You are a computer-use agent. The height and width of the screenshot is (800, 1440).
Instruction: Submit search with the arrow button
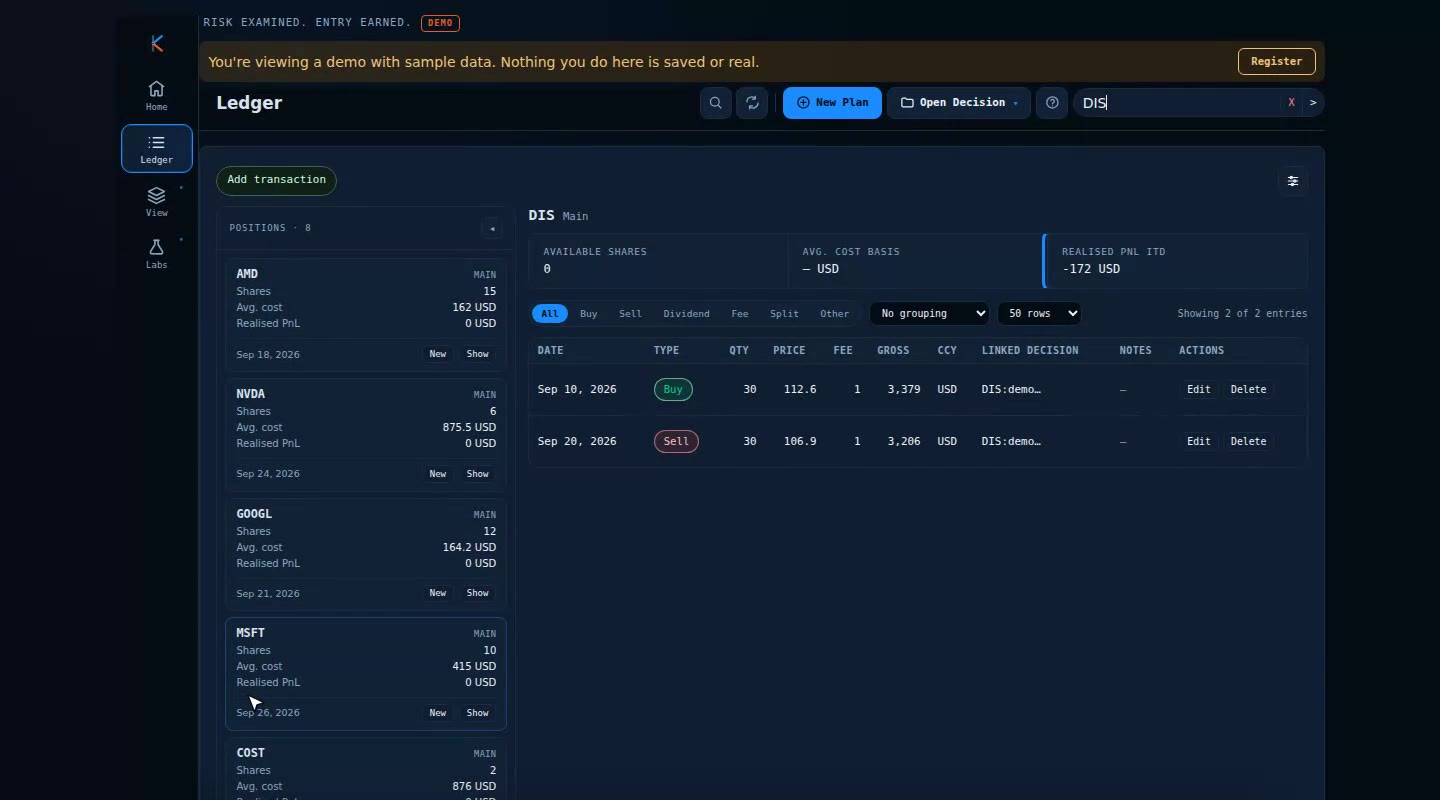point(1313,103)
